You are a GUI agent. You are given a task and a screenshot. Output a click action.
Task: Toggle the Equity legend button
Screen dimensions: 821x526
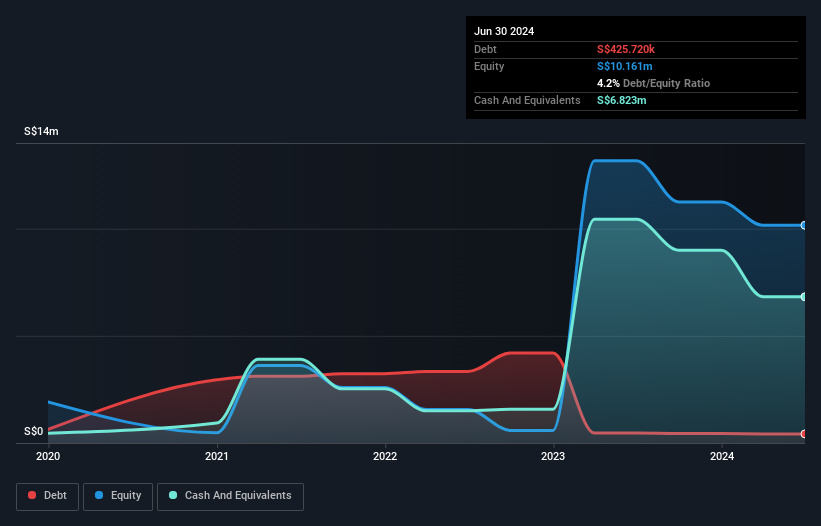pyautogui.click(x=118, y=496)
